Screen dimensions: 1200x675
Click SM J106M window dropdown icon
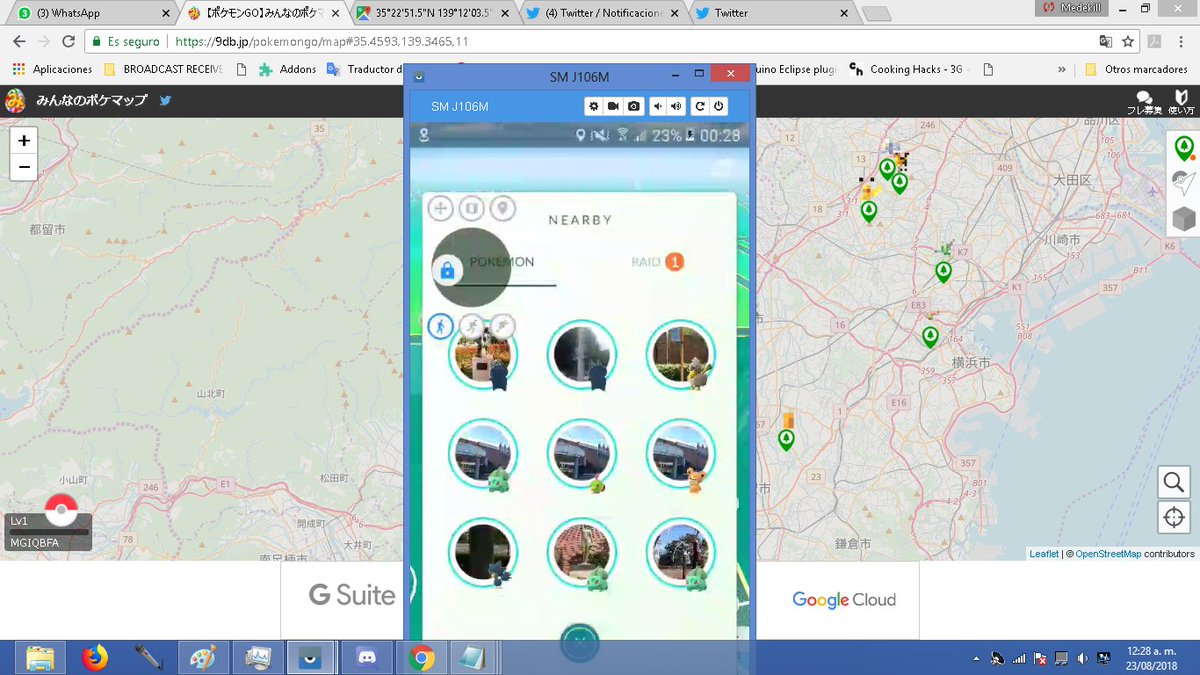click(x=418, y=76)
